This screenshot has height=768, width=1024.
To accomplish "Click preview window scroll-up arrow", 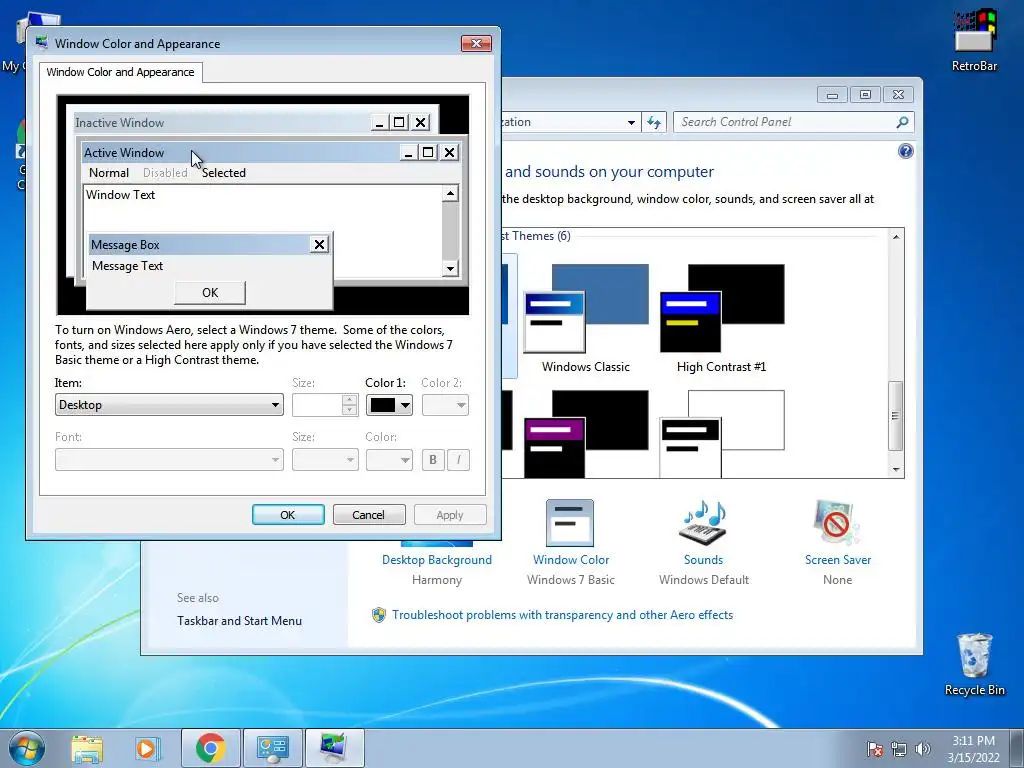I will tap(450, 193).
